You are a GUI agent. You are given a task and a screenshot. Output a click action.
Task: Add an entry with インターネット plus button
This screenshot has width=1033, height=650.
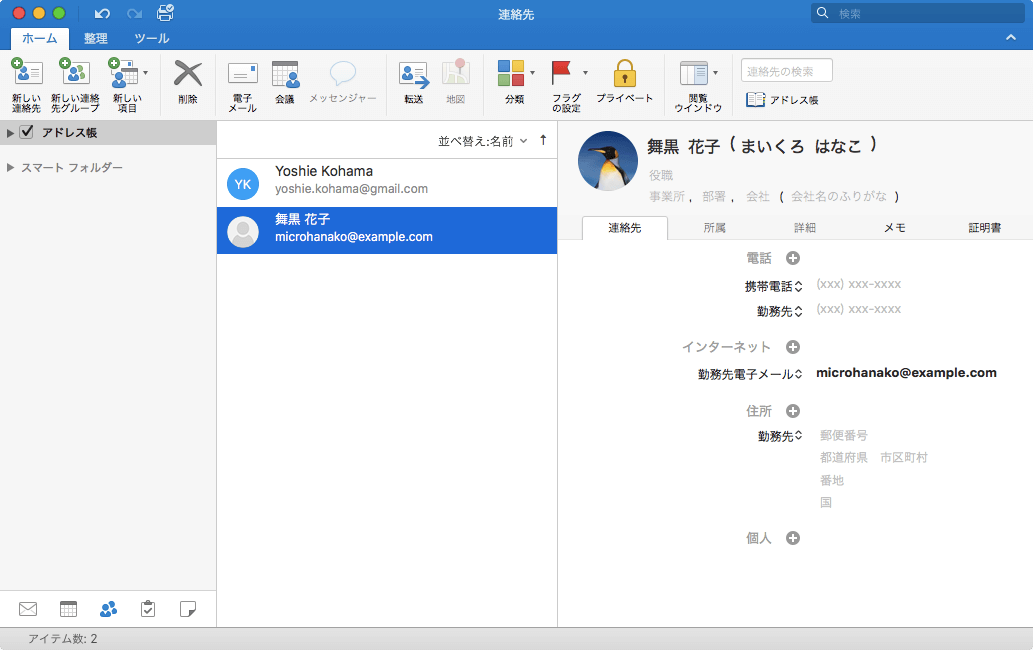[793, 347]
